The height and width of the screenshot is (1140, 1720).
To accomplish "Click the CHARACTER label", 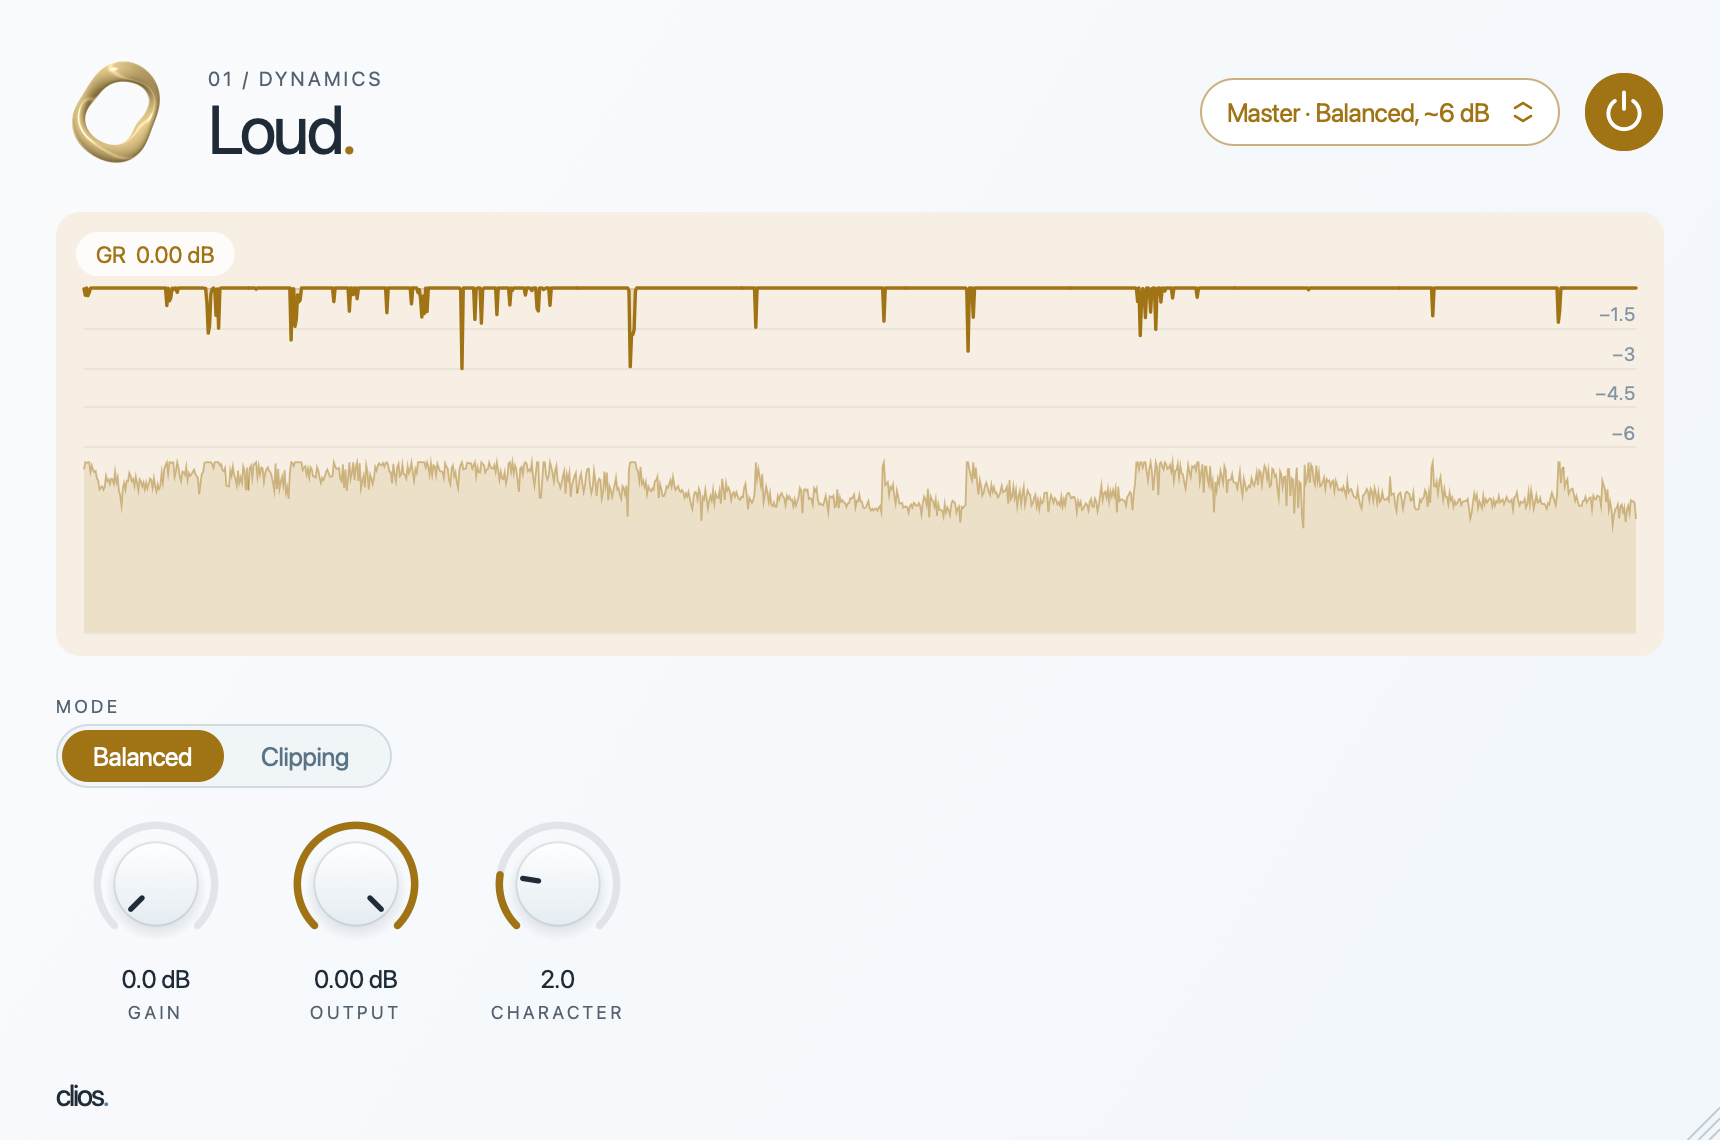I will [557, 1012].
